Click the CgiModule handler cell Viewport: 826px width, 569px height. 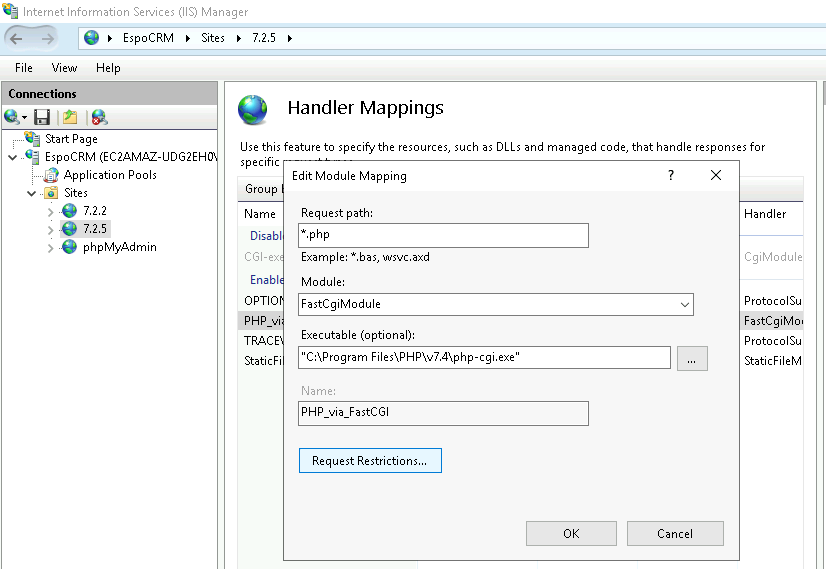coord(773,257)
